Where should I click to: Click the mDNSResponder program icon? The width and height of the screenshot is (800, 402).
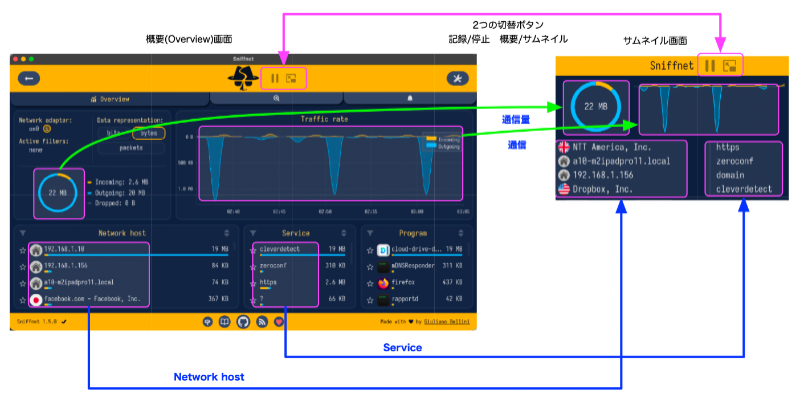click(x=383, y=266)
